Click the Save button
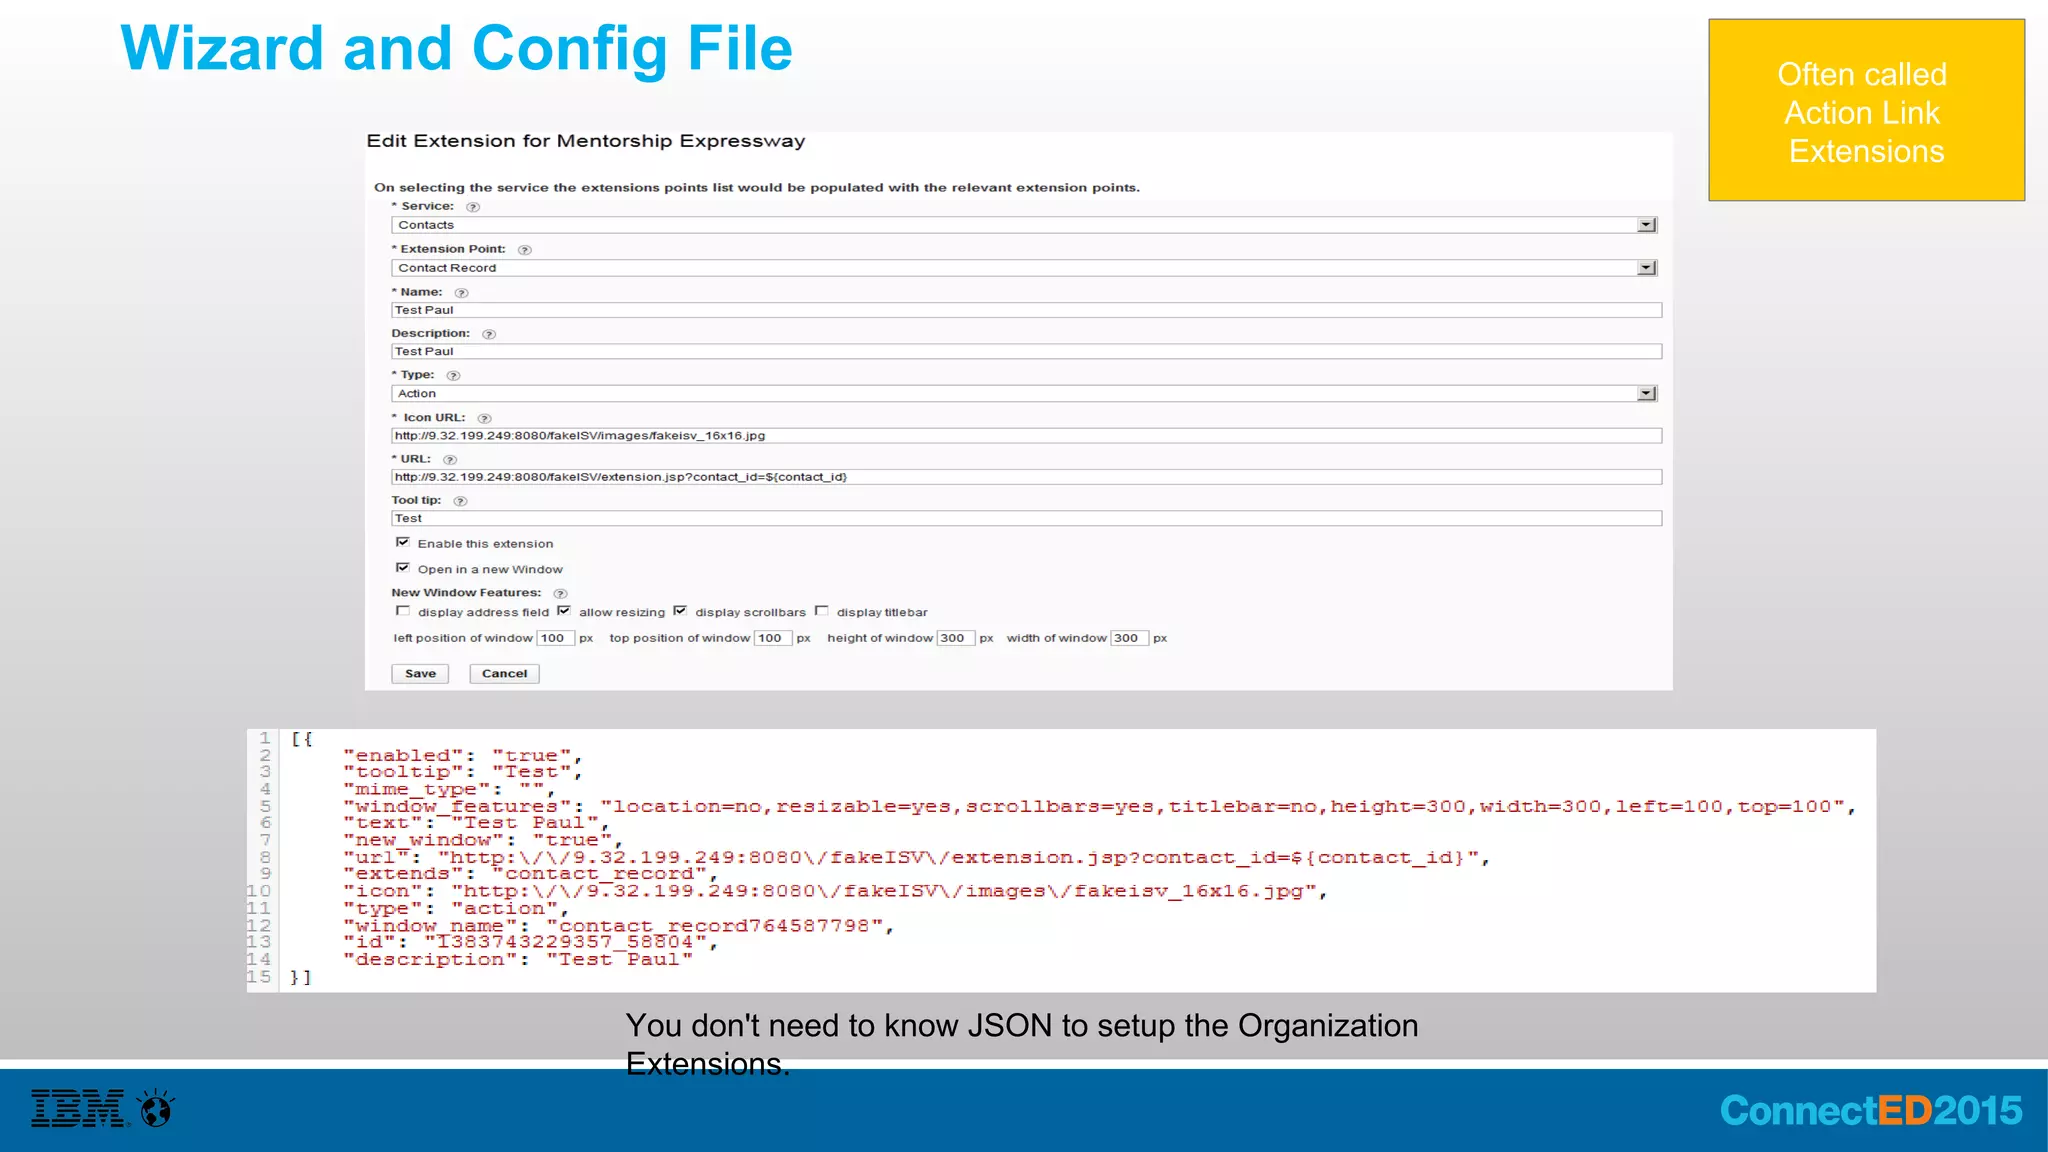Viewport: 2048px width, 1152px height. click(x=420, y=674)
